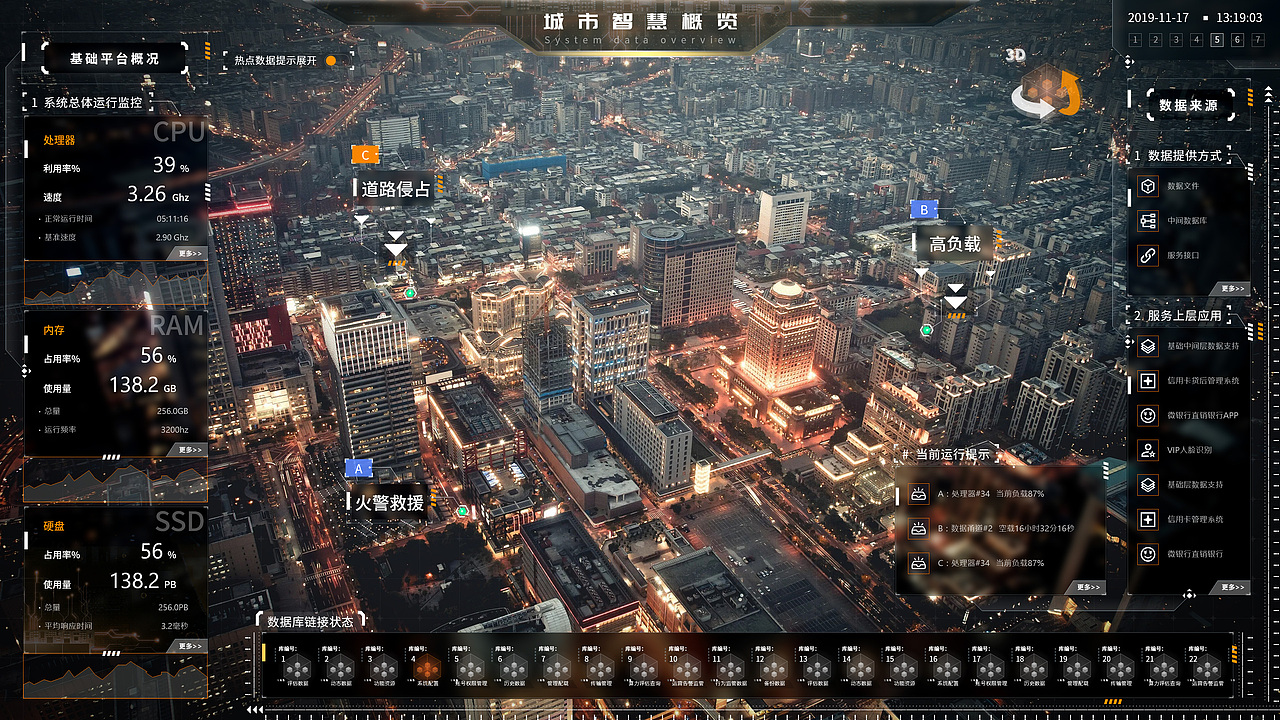Switch to page 1 in top-right pager
Screen dimensions: 1280x720
point(1133,40)
